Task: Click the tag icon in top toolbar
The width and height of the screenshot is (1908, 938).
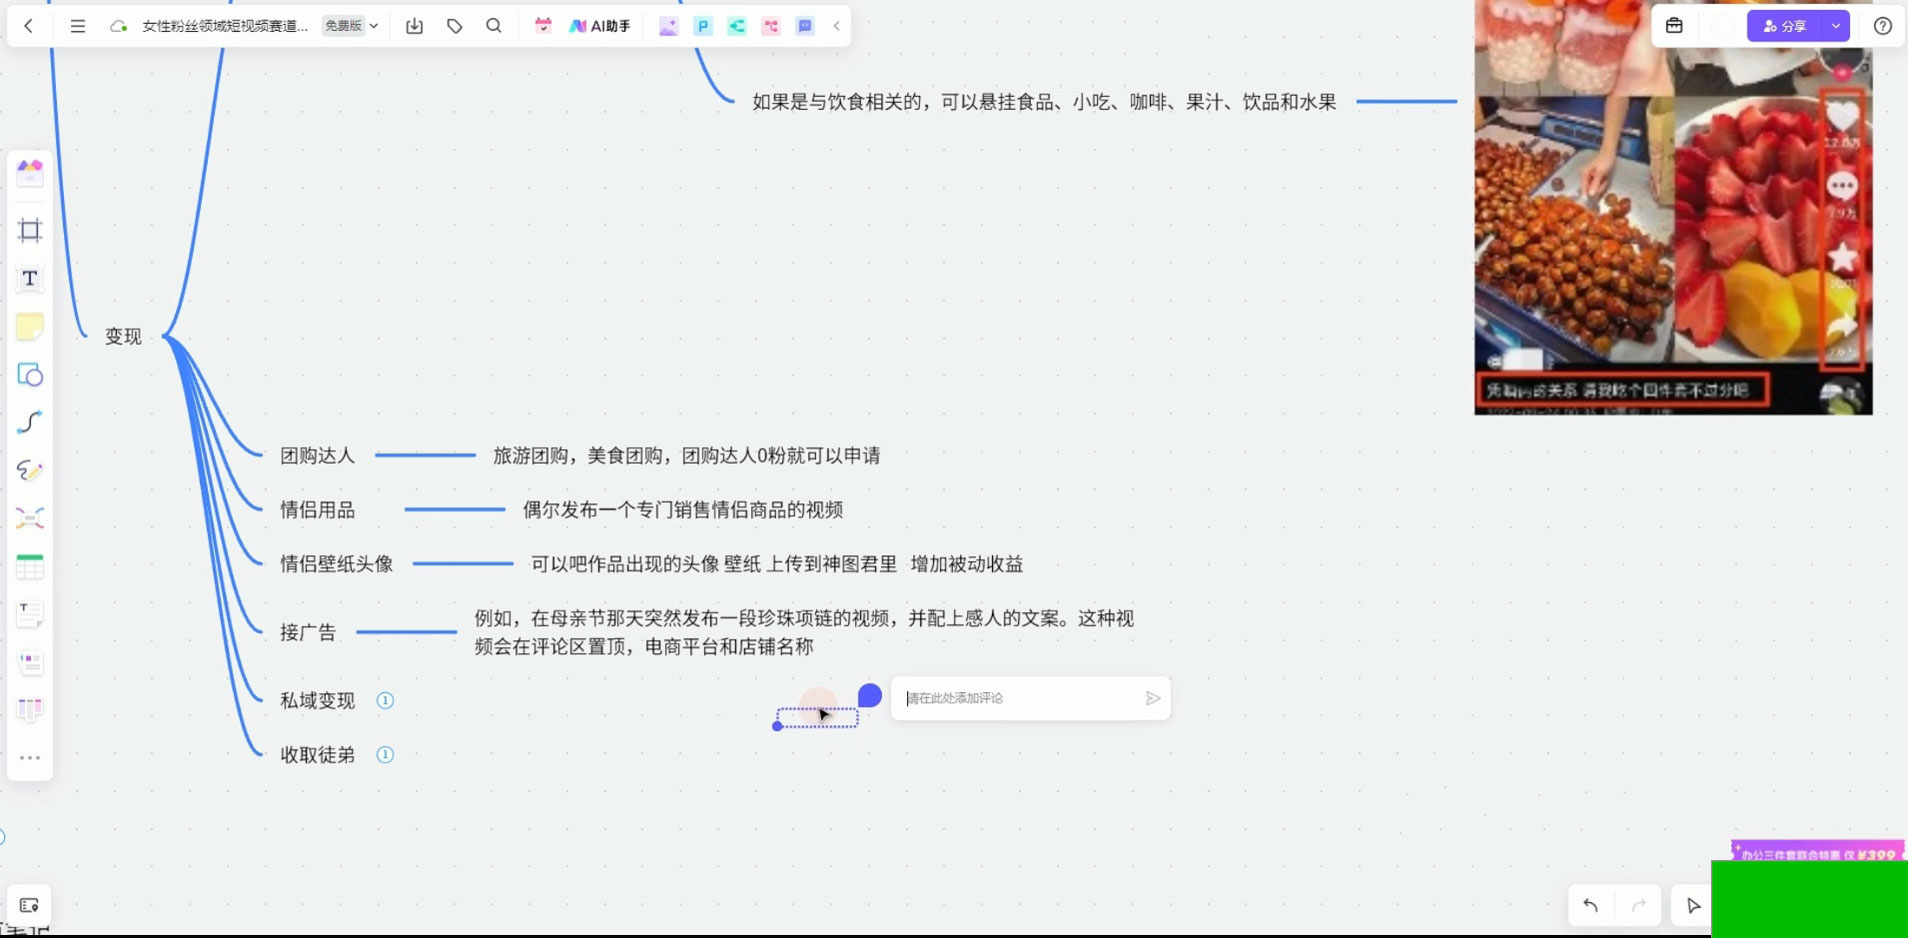Action: point(455,26)
